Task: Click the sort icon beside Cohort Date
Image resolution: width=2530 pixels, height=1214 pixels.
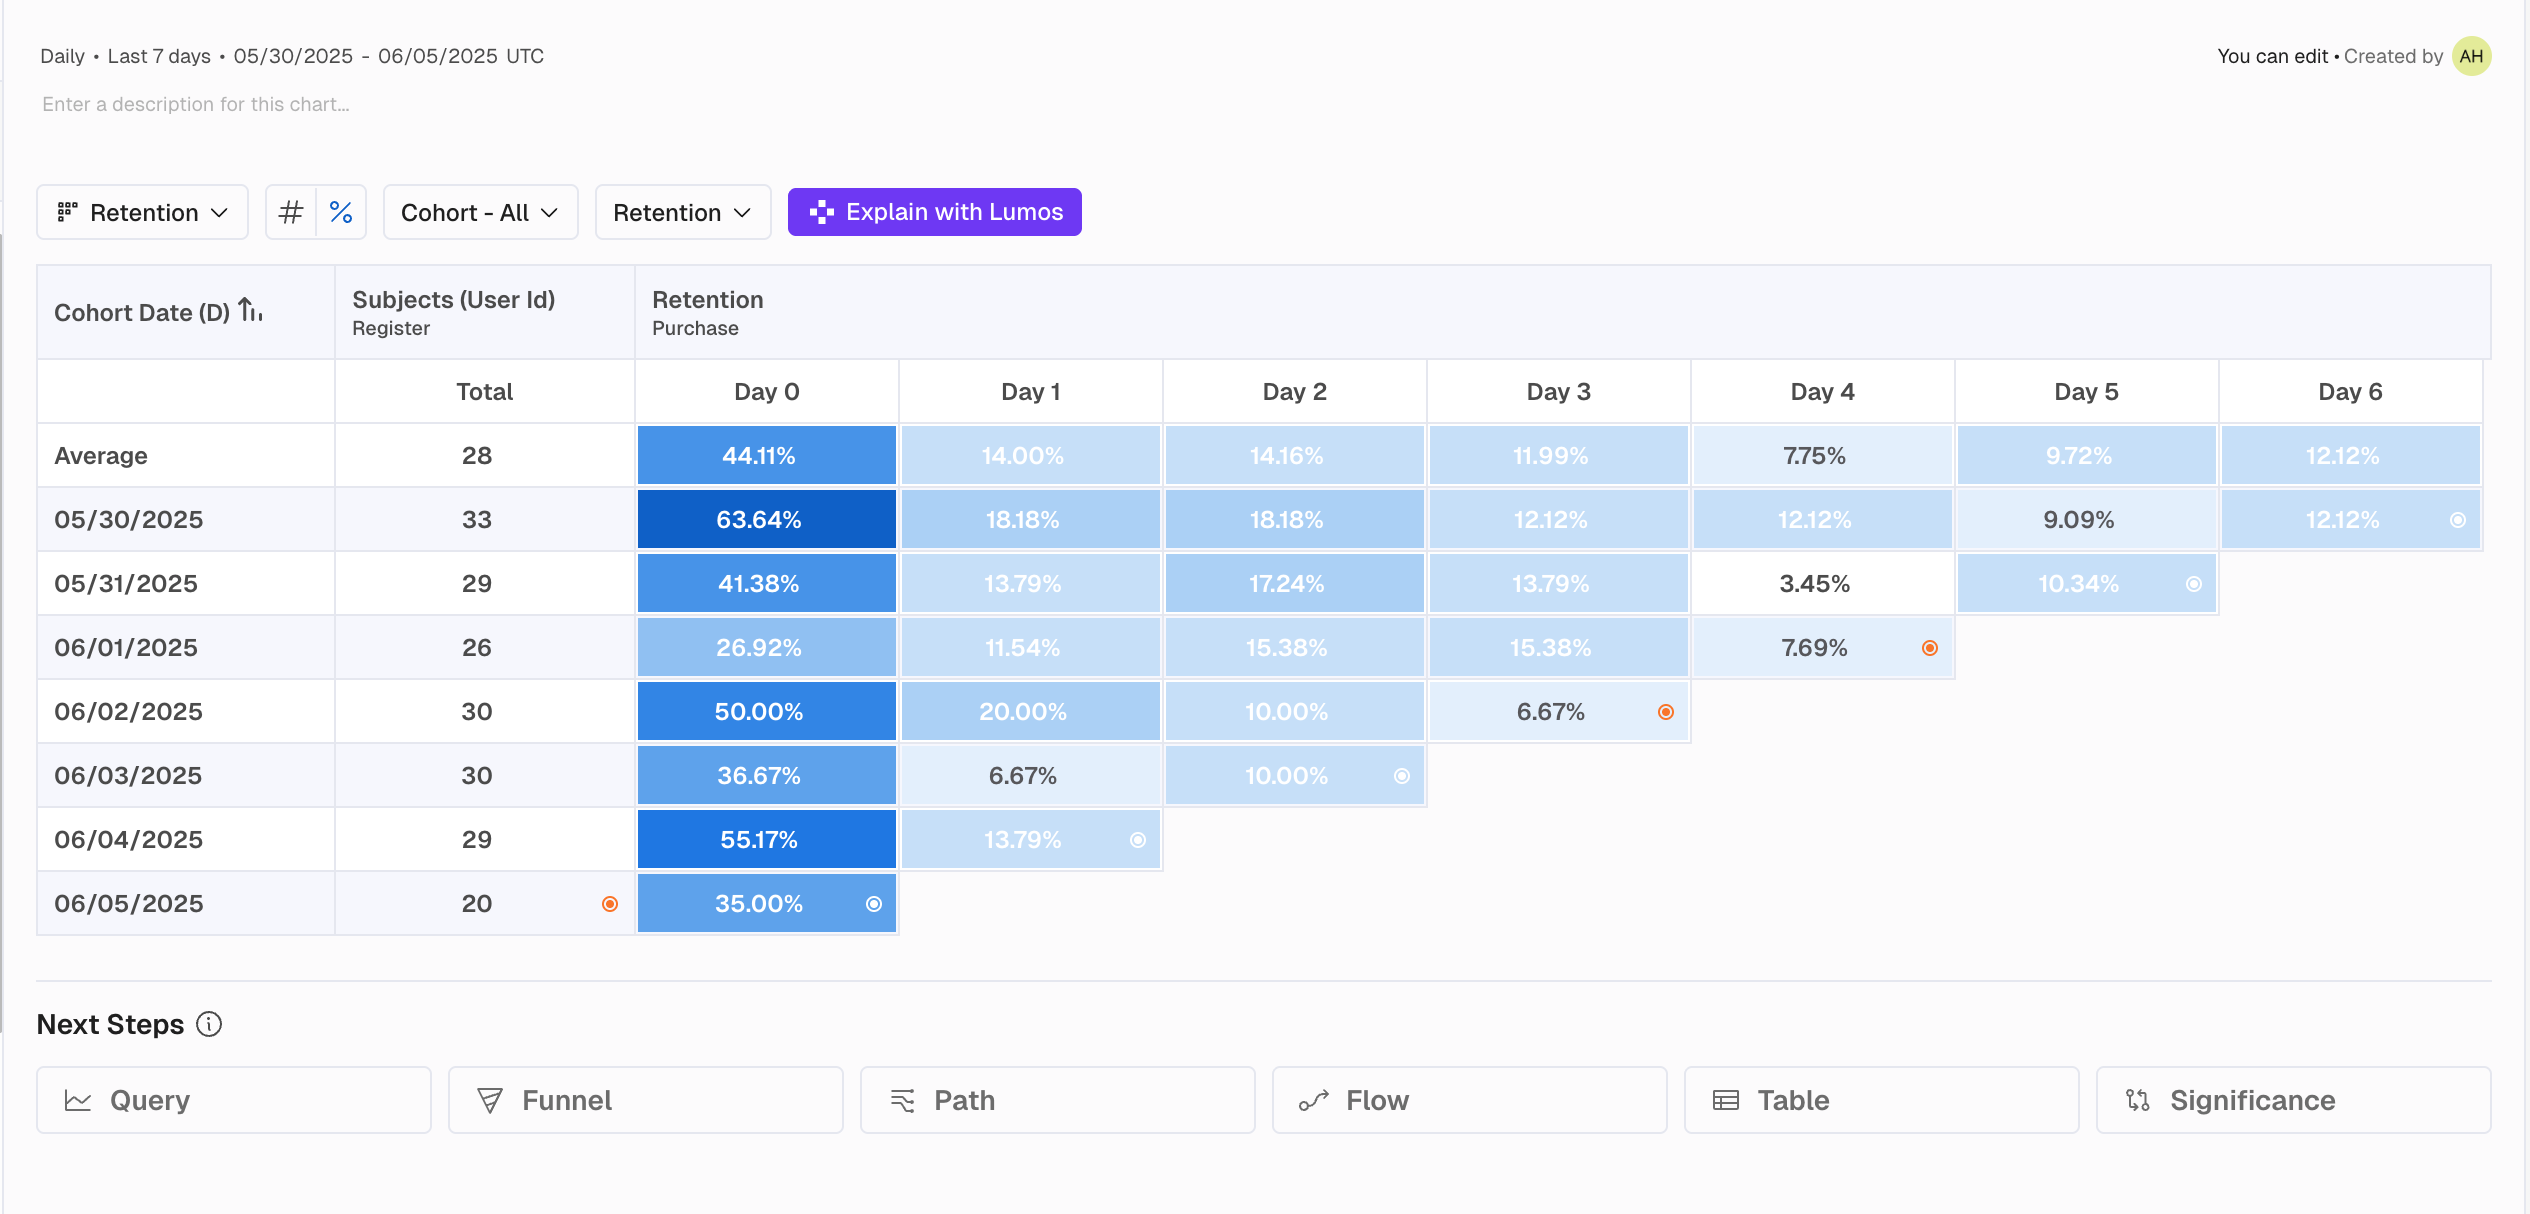Action: 250,312
